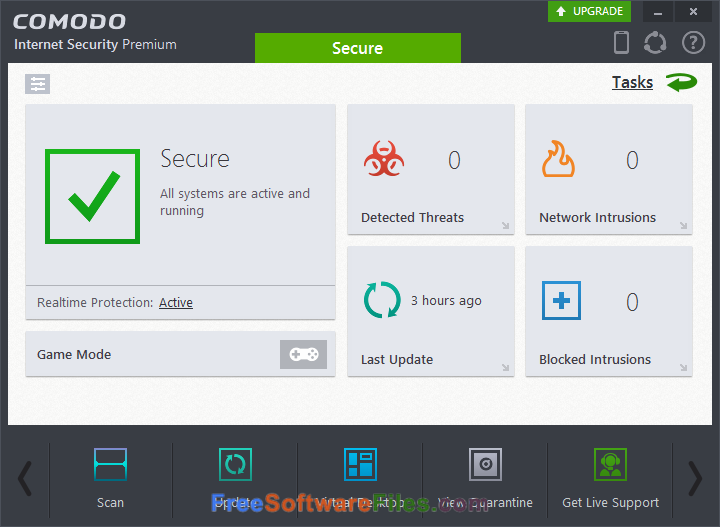The image size is (720, 527).
Task: Click the refresh/share circular icon in header
Action: [x=655, y=43]
